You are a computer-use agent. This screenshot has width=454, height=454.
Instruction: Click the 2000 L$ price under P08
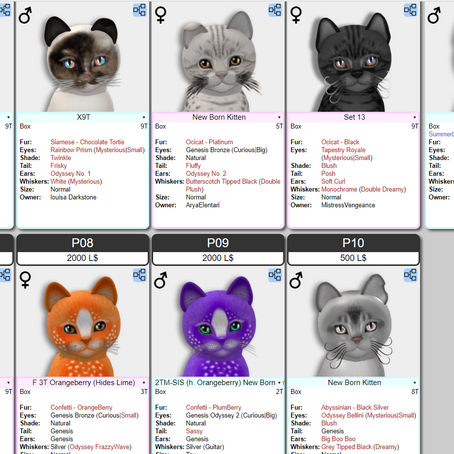pos(83,258)
